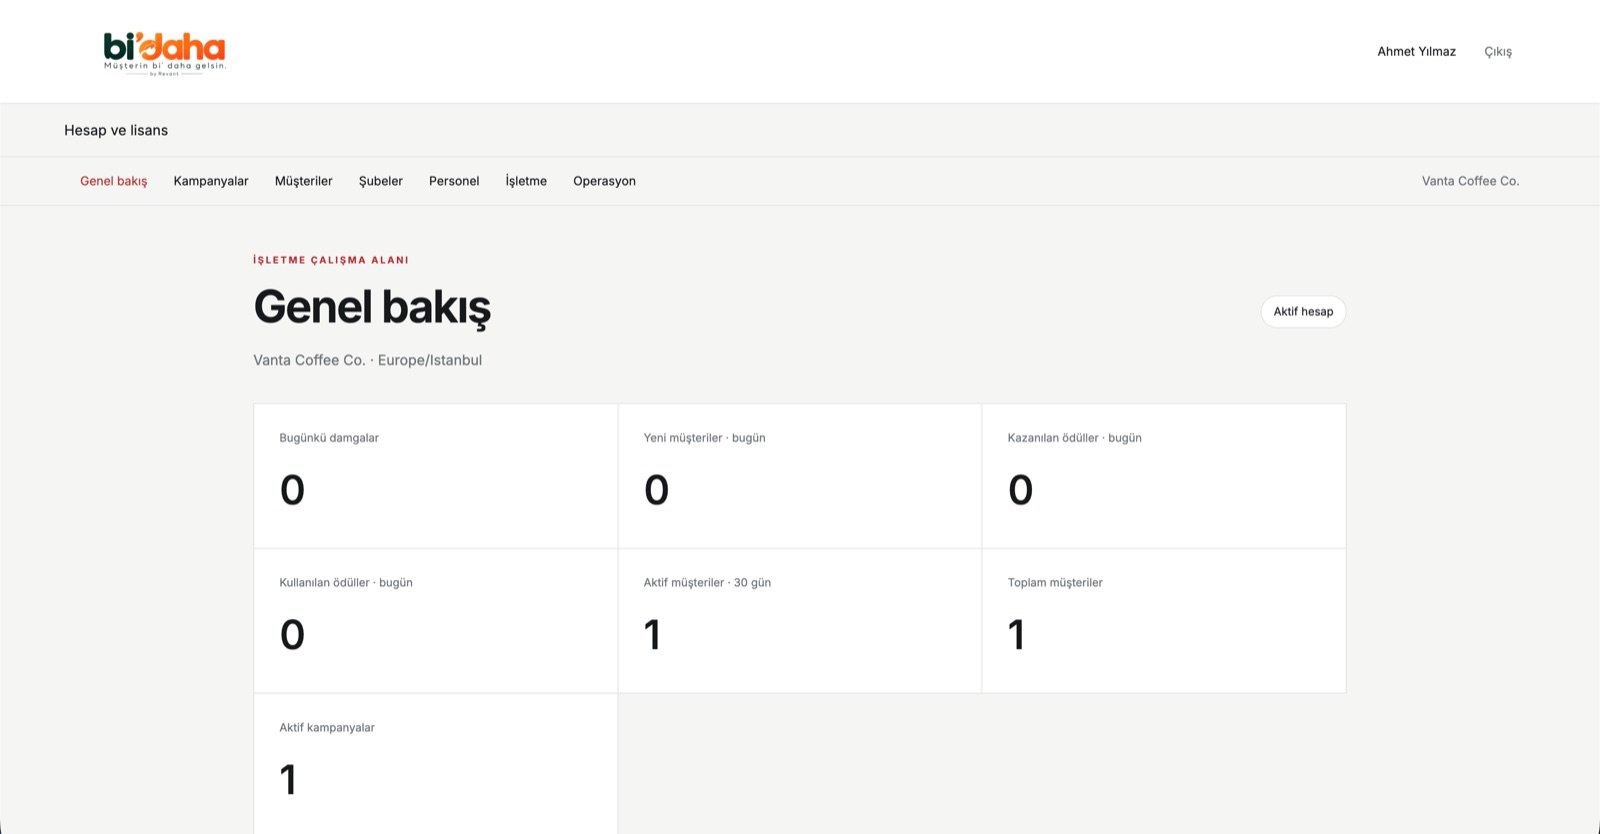Click the Aktif hesap badge
The width and height of the screenshot is (1600, 834).
1303,312
